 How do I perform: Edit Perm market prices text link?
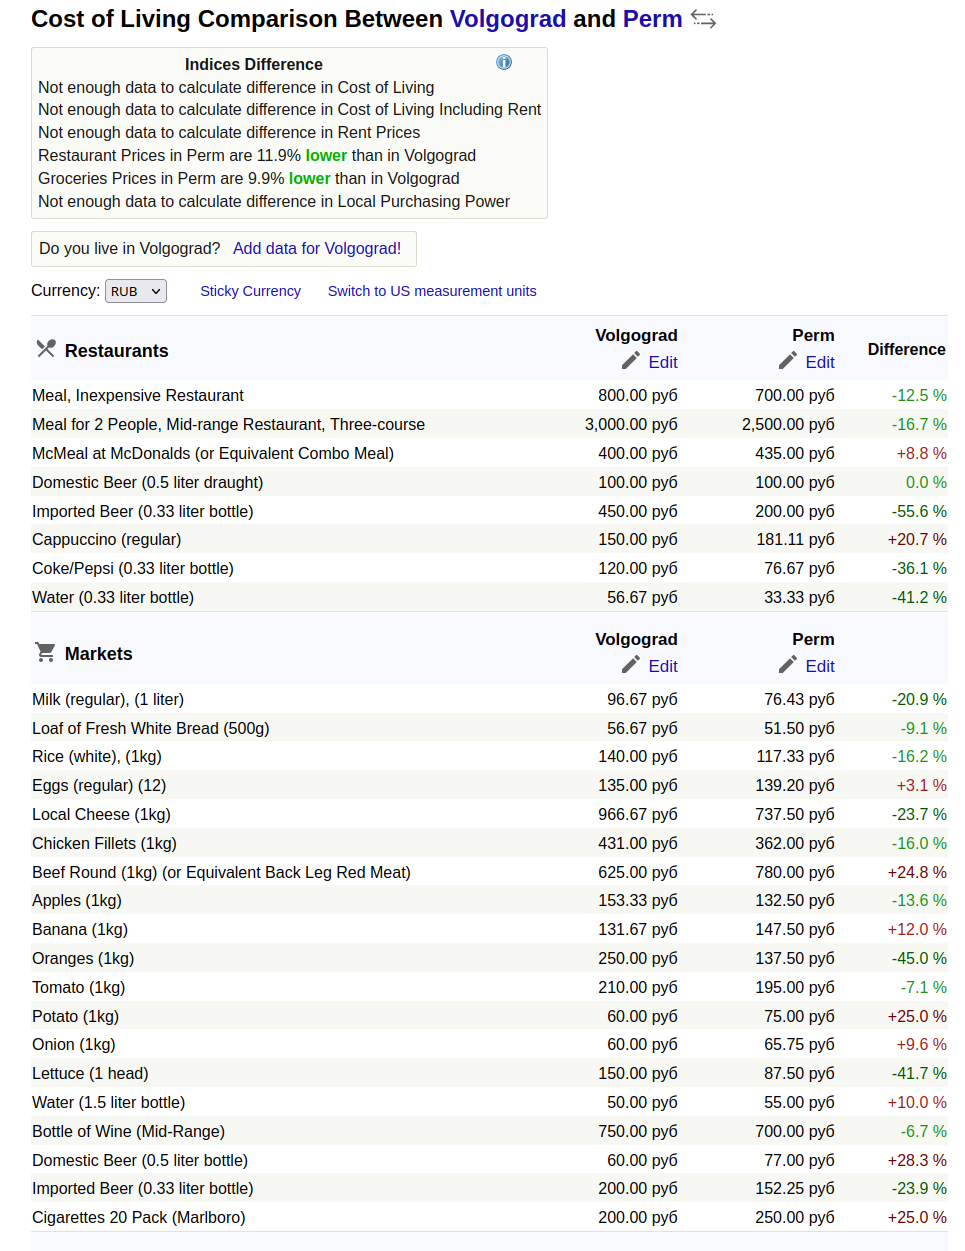click(819, 666)
